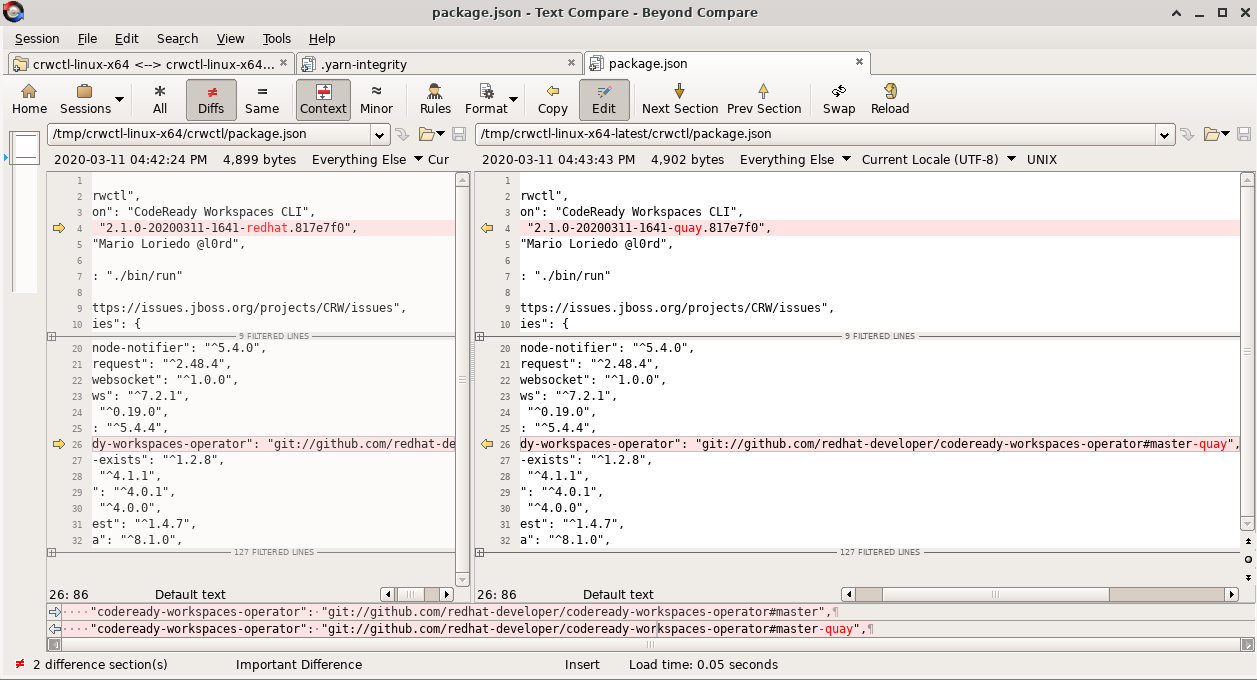Expand left 9 filtered lines section
This screenshot has width=1257, height=680.
coord(52,337)
